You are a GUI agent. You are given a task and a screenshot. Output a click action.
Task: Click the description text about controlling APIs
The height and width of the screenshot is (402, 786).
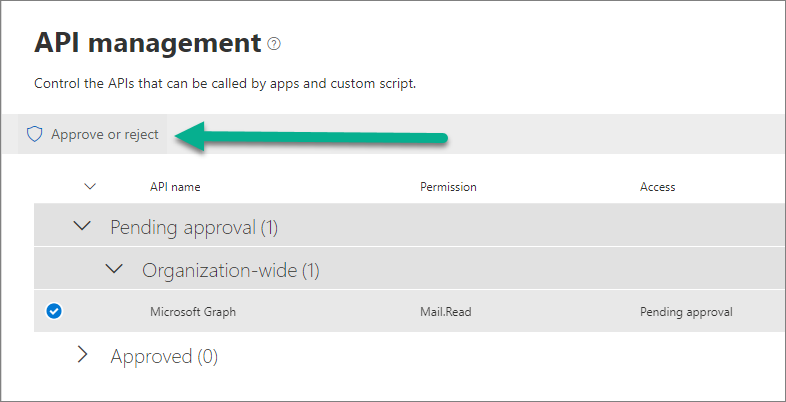click(x=225, y=83)
